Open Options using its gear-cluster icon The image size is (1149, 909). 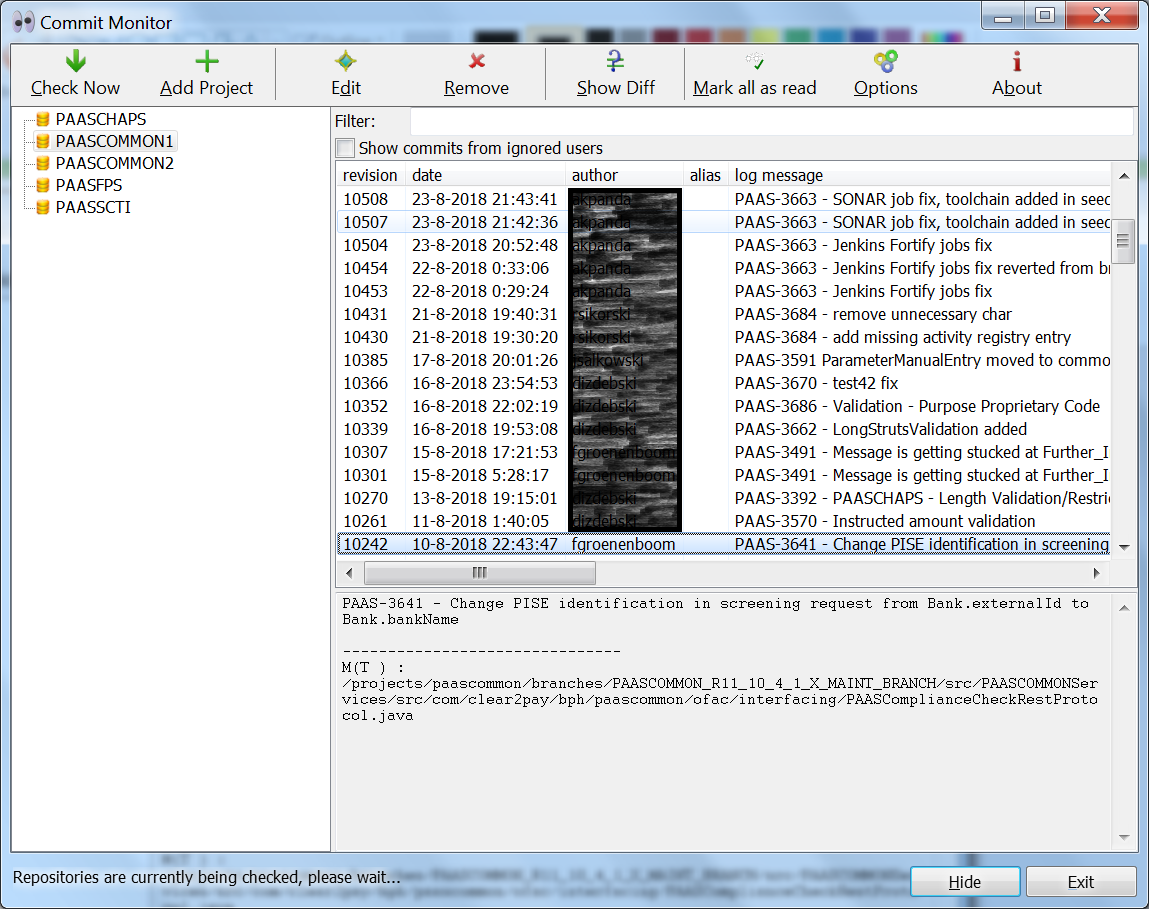[x=884, y=61]
